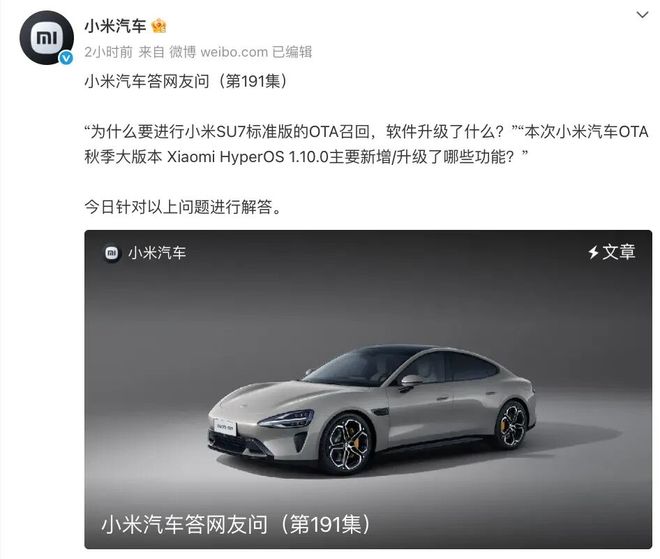Open the Xiaomi MI logo profile avatar
Screen dimensions: 660x559
pyautogui.click(x=46, y=38)
